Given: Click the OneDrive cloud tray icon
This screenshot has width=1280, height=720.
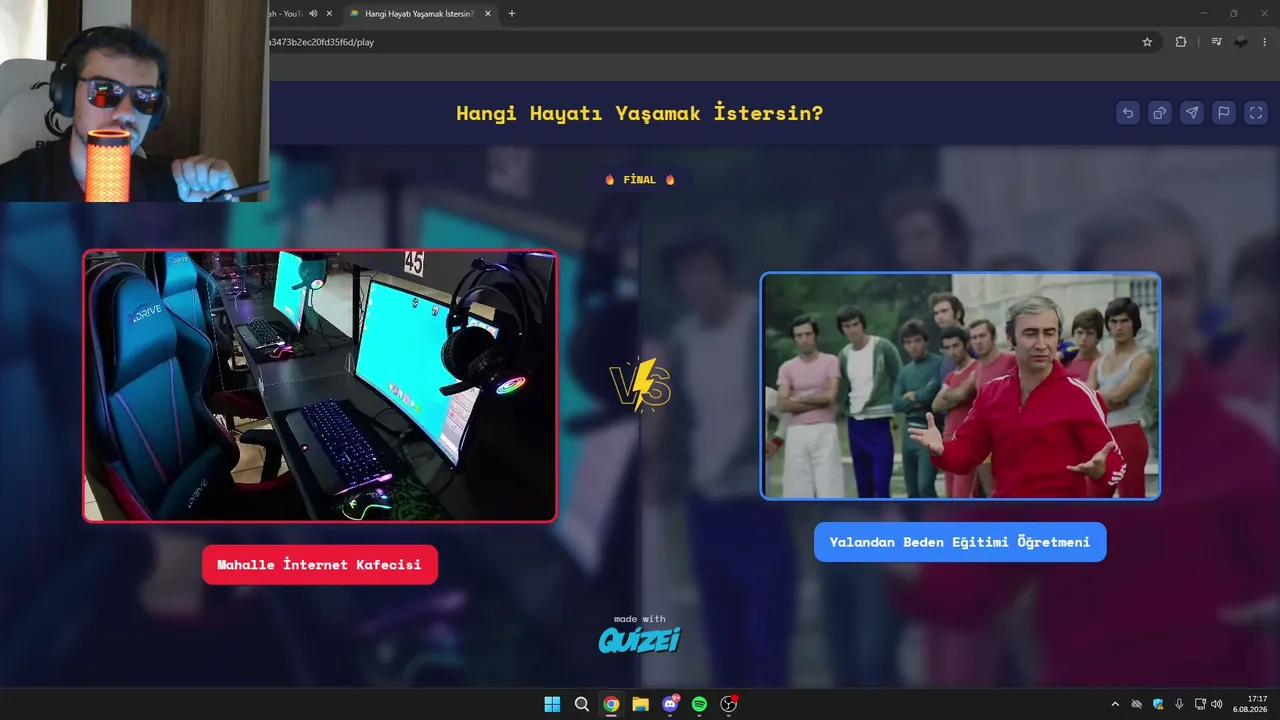Looking at the screenshot, I should 1137,704.
